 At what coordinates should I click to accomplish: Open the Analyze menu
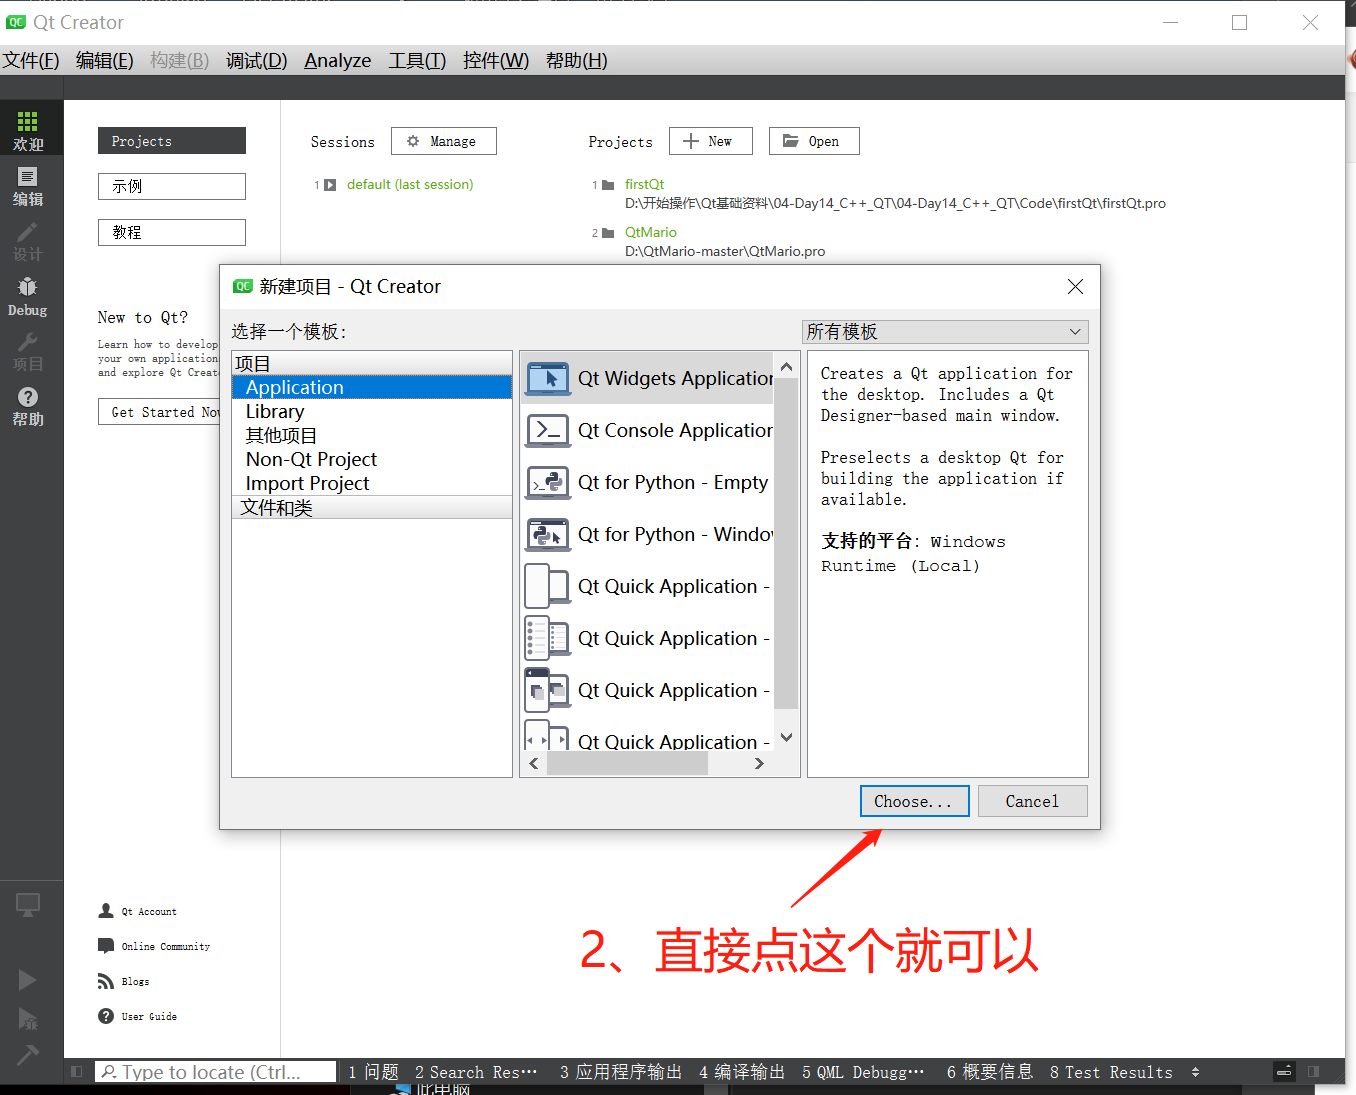[x=338, y=61]
